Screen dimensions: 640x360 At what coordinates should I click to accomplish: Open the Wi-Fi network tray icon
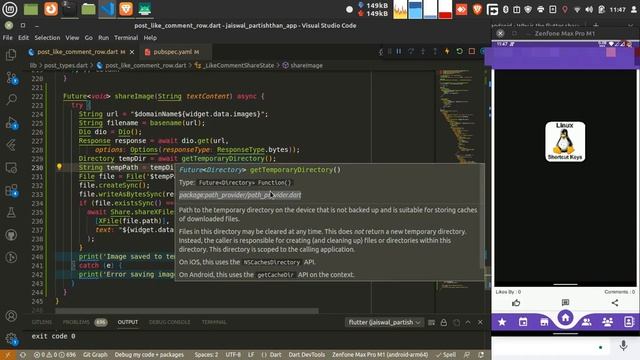577,9
